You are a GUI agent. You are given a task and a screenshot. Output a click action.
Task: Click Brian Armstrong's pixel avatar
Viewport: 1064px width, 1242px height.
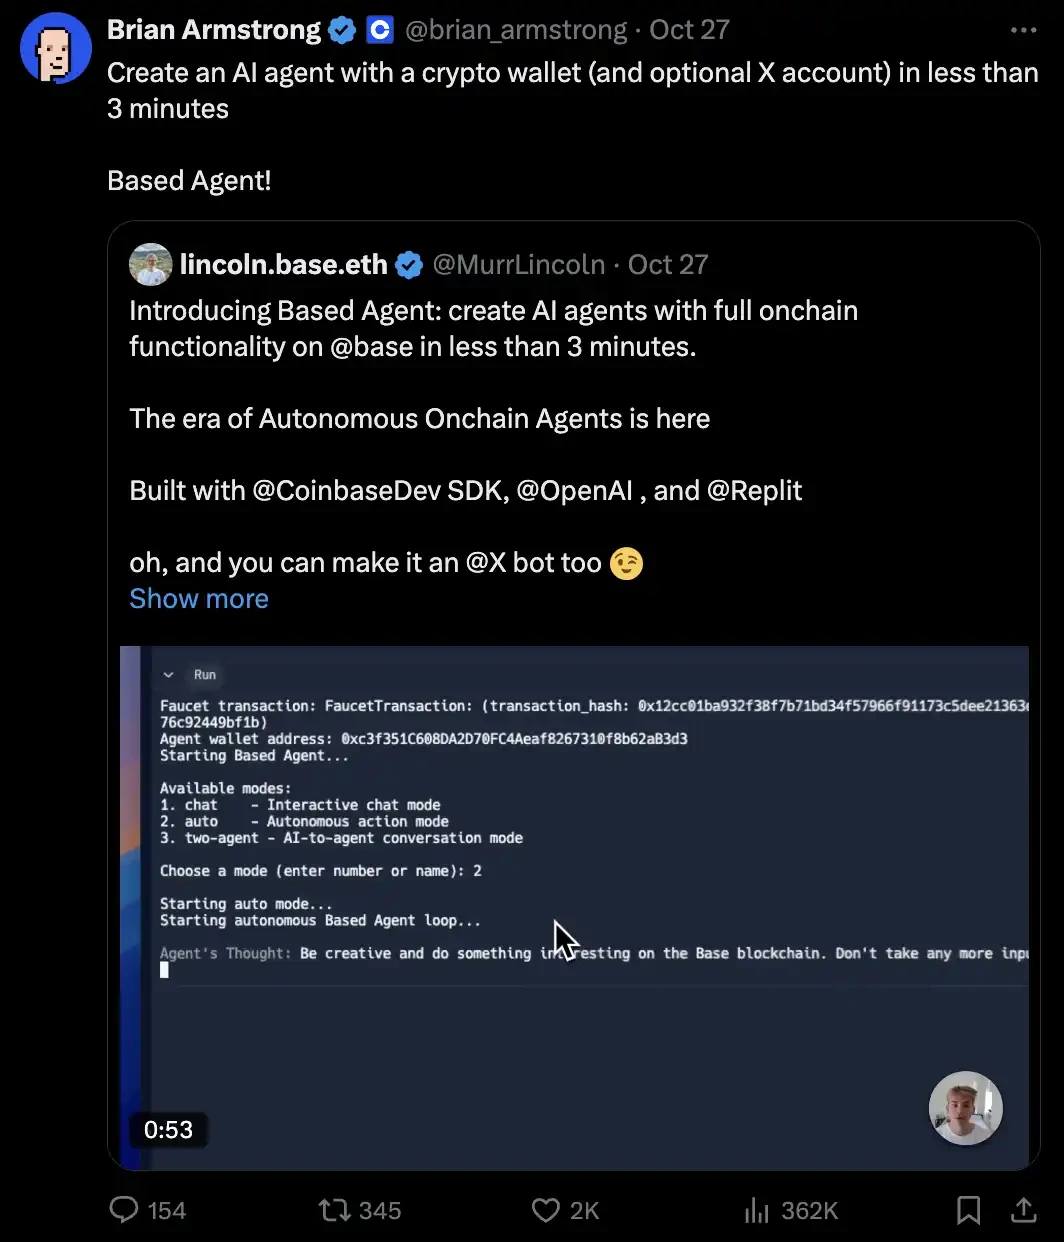pyautogui.click(x=56, y=48)
